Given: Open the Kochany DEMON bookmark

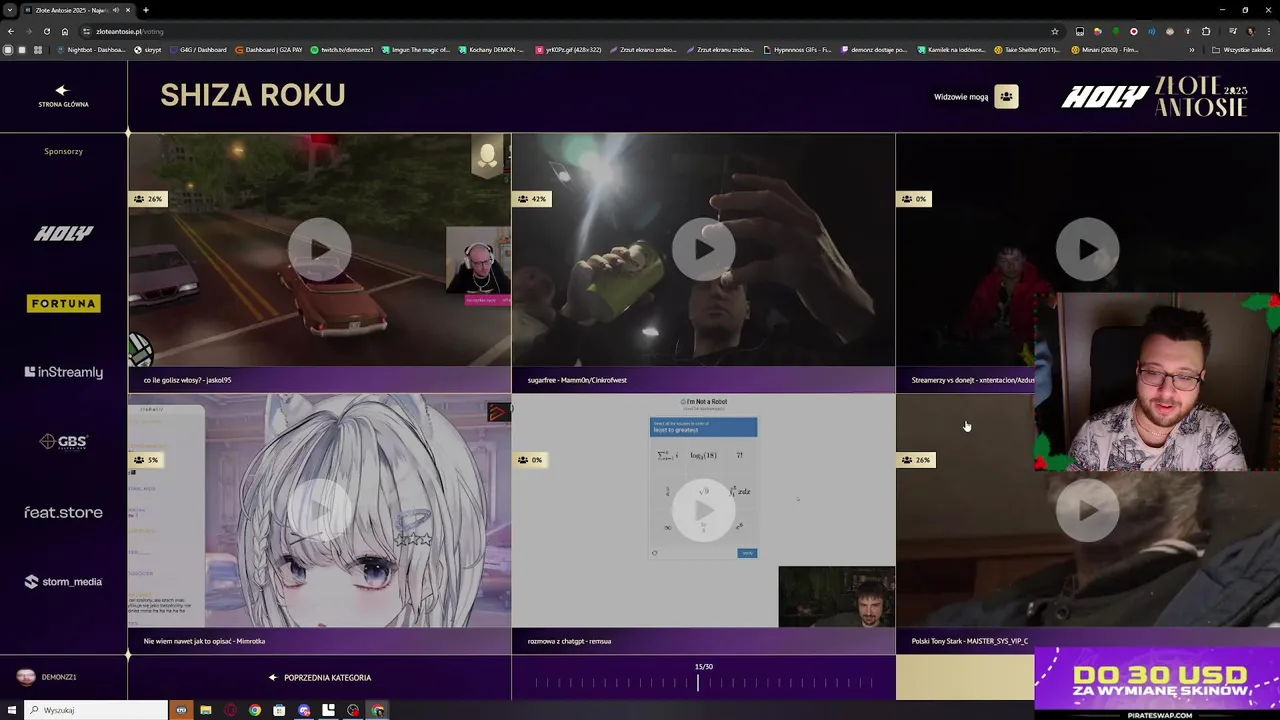Looking at the screenshot, I should pos(491,49).
